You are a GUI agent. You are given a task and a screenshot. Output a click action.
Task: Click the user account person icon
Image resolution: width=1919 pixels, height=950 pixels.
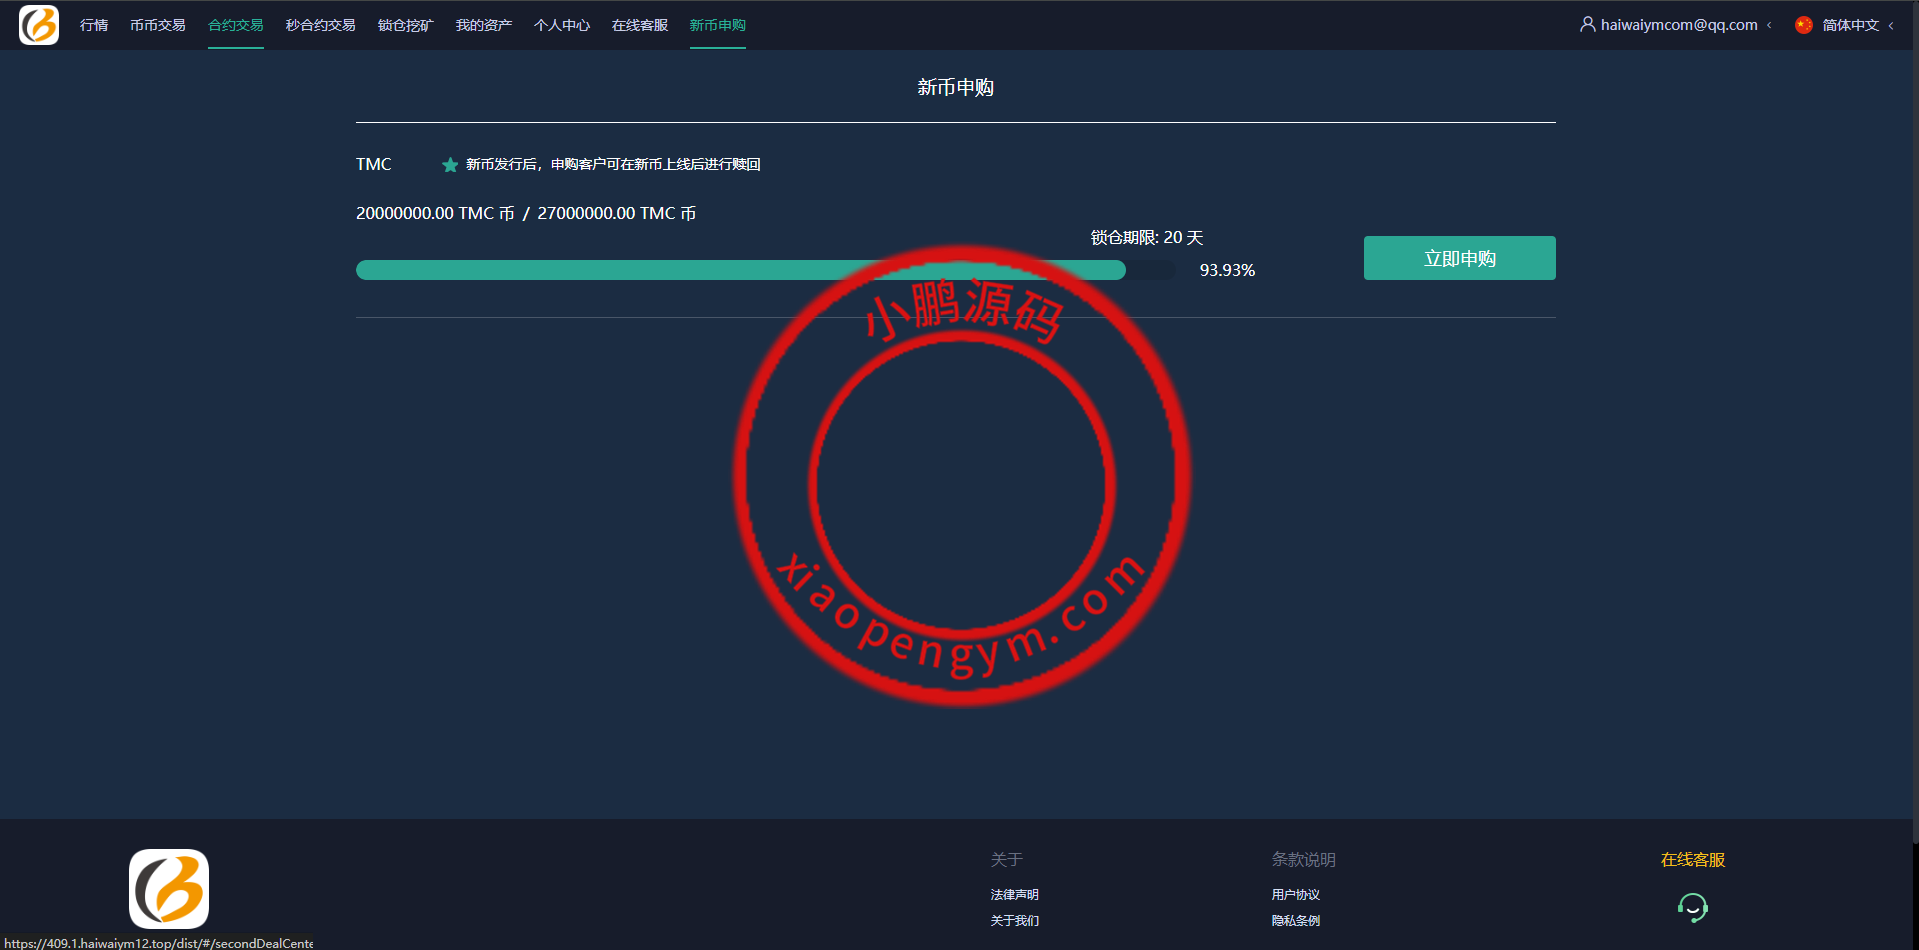click(1587, 24)
